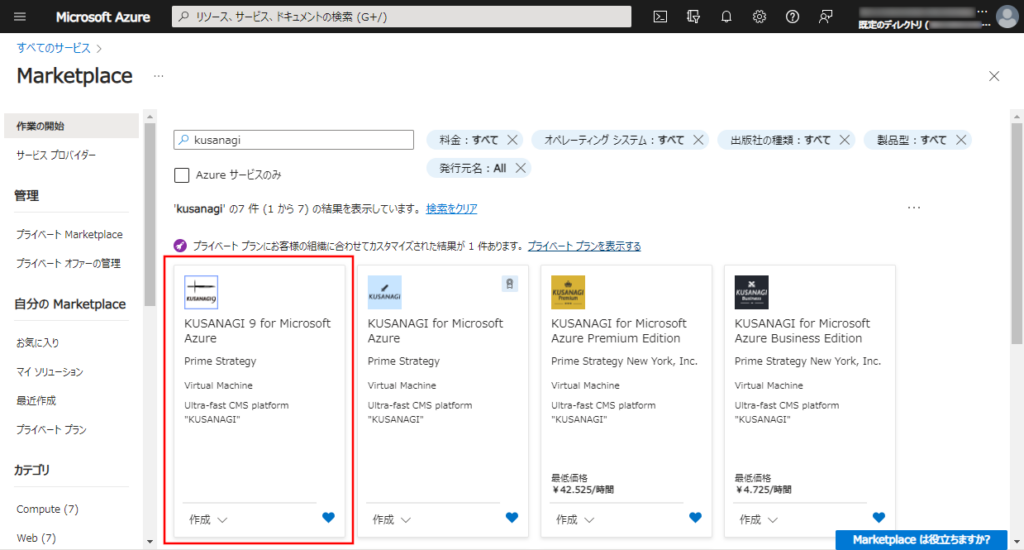This screenshot has width=1024, height=550.
Task: Click the global resource search field in the header
Action: [x=402, y=16]
